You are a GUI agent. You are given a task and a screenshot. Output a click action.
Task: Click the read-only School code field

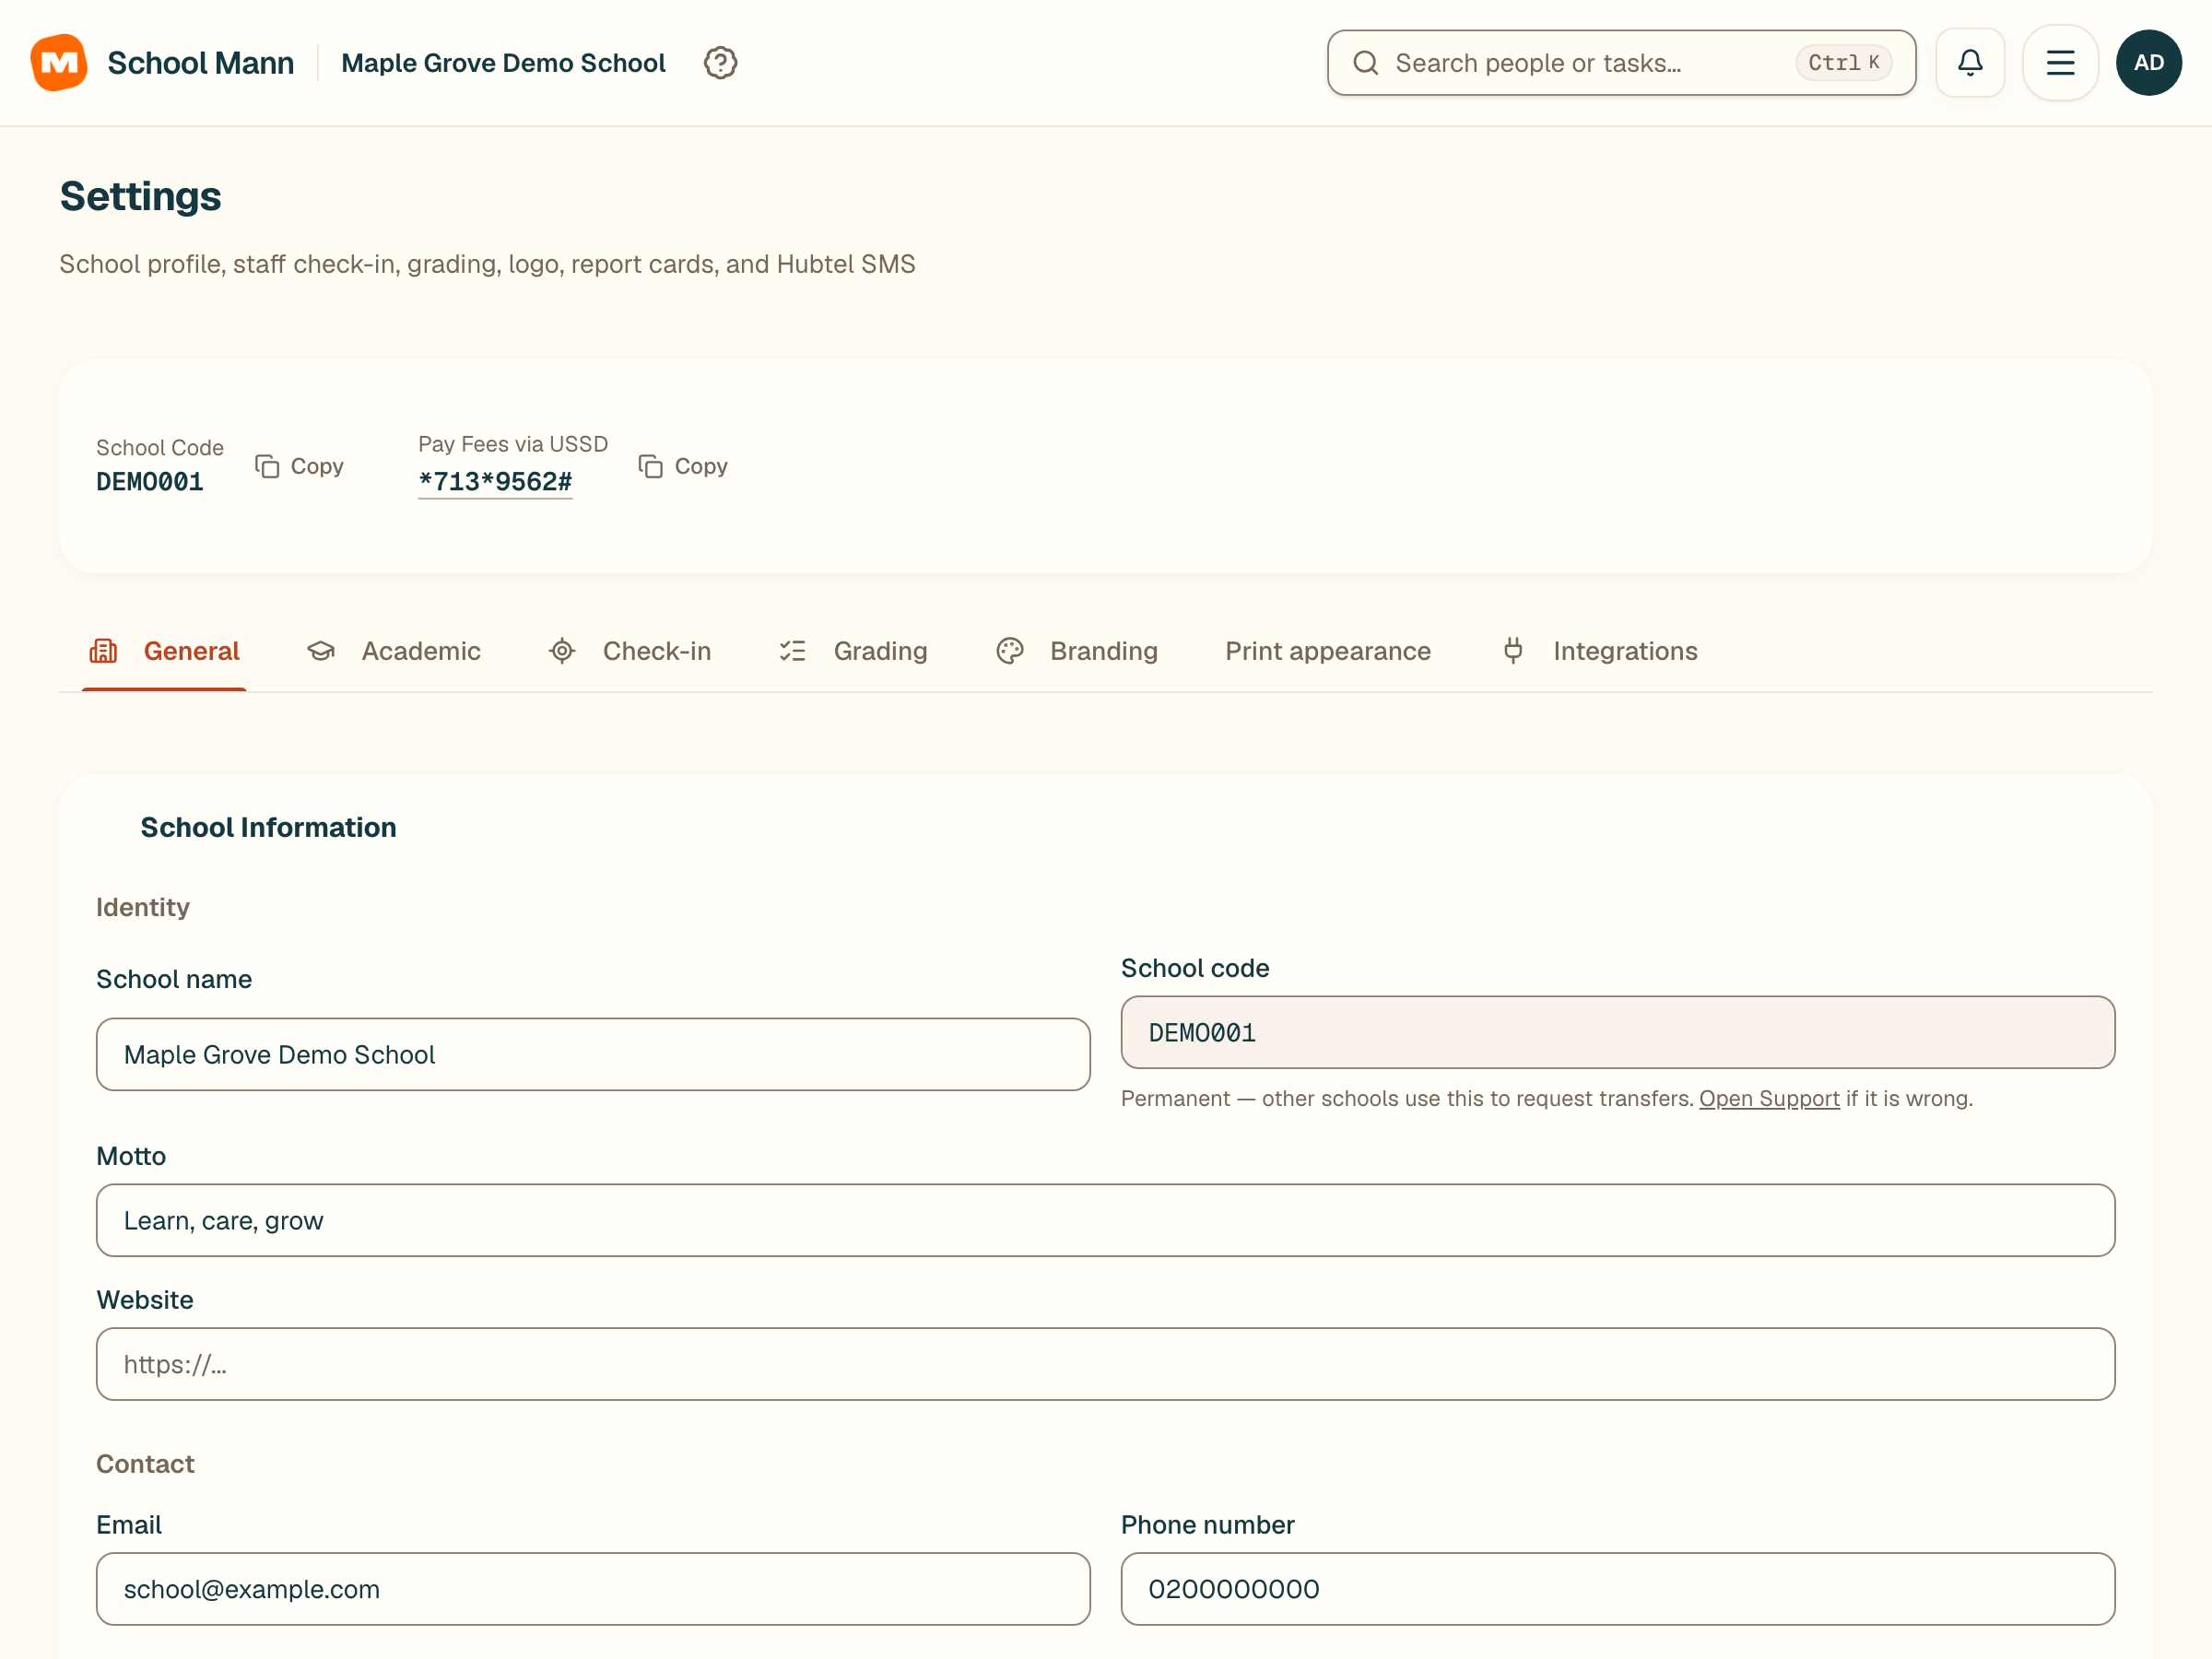[1617, 1032]
